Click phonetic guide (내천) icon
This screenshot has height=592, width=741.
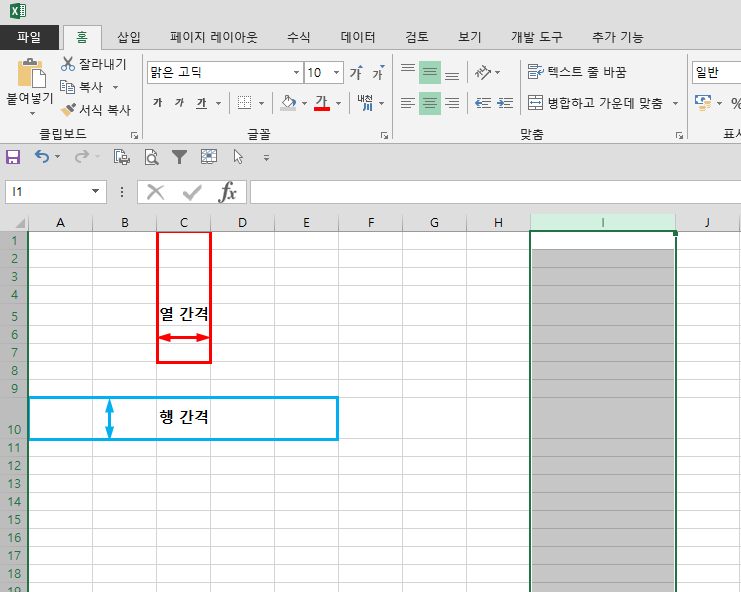pos(365,103)
